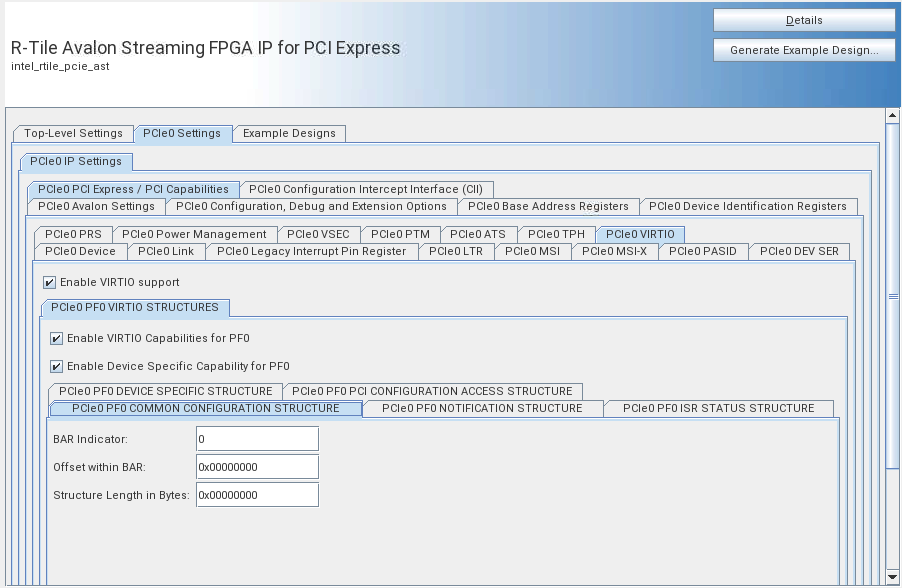Switch to PCIe0 VSEC tab
902x588 pixels.
tap(318, 235)
